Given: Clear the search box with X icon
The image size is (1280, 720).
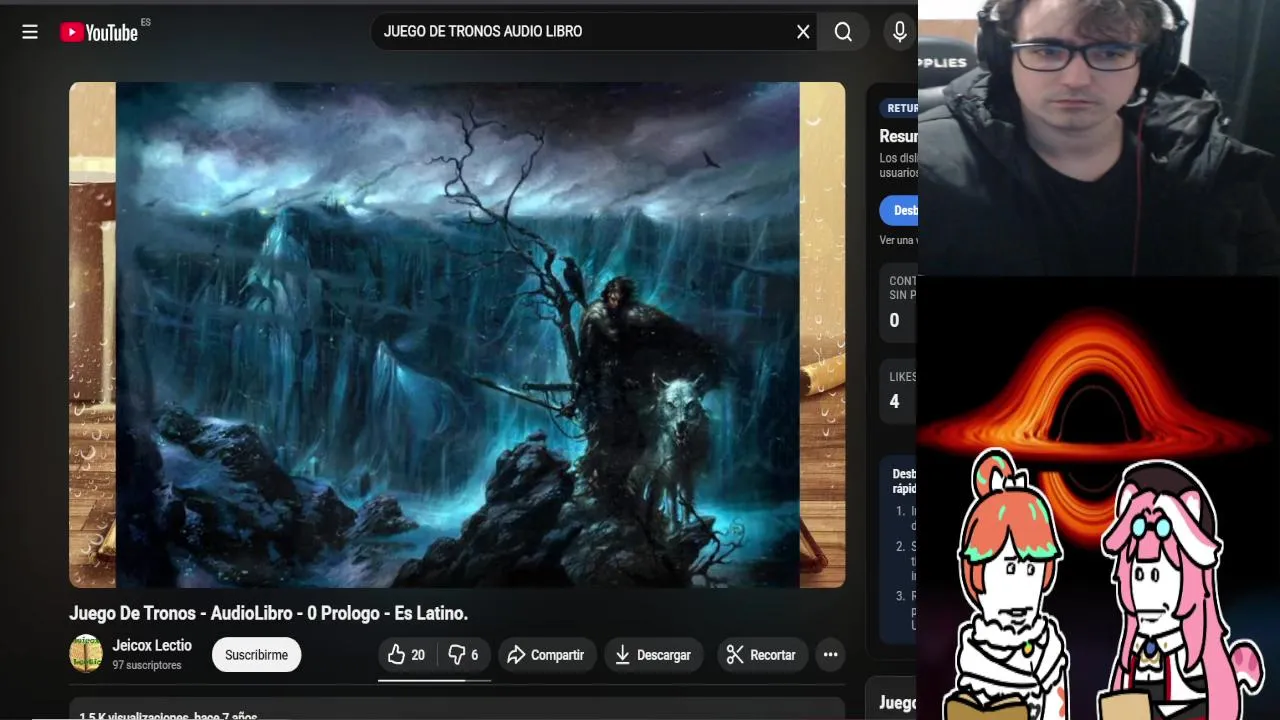Looking at the screenshot, I should 803,32.
